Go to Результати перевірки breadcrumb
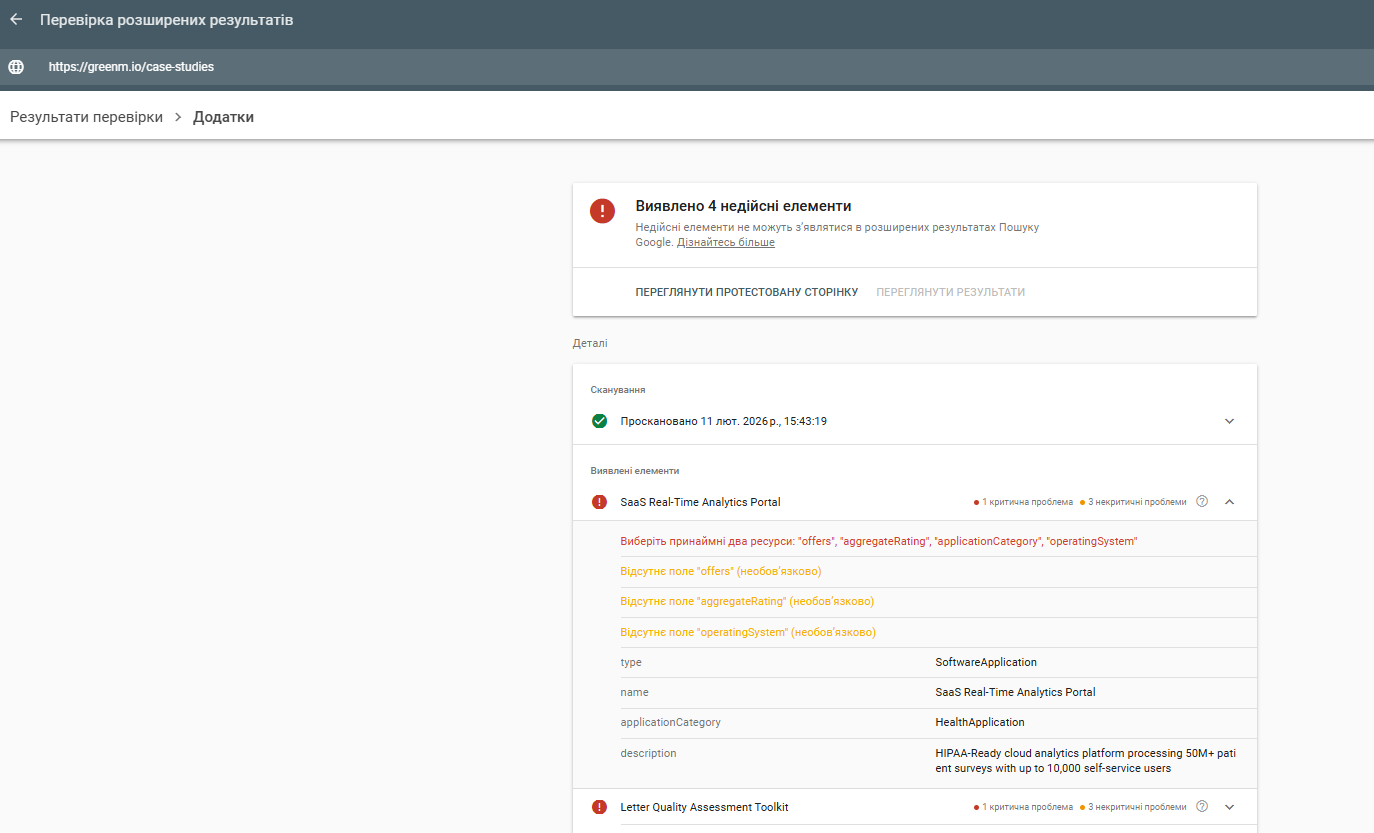This screenshot has width=1374, height=833. coord(86,117)
